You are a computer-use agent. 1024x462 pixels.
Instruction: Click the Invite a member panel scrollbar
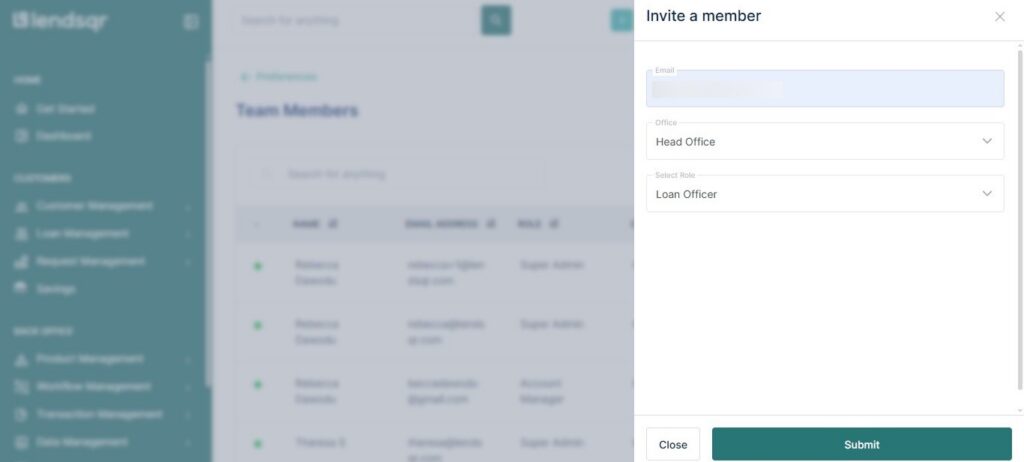pos(1019,220)
